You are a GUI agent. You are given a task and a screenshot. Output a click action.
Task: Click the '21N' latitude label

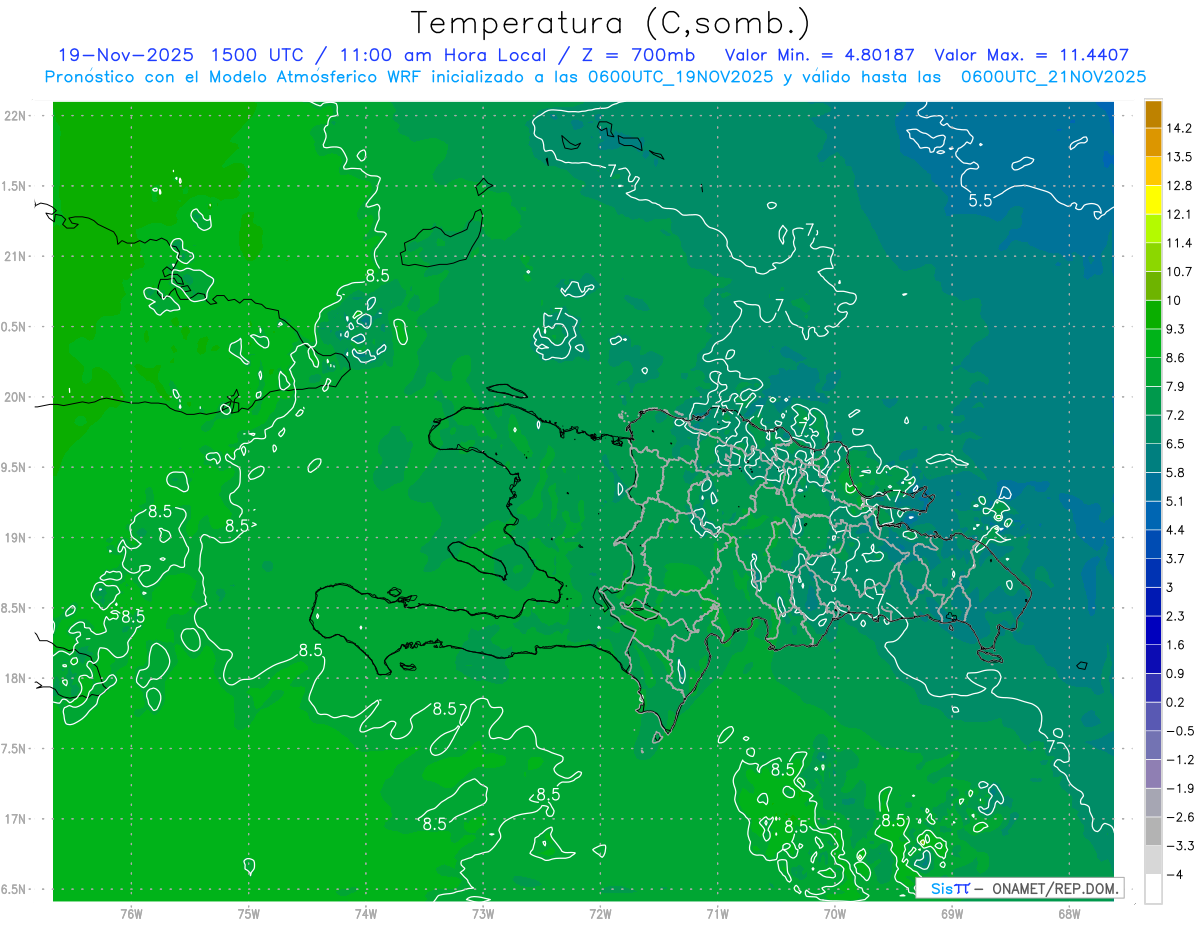click(16, 256)
